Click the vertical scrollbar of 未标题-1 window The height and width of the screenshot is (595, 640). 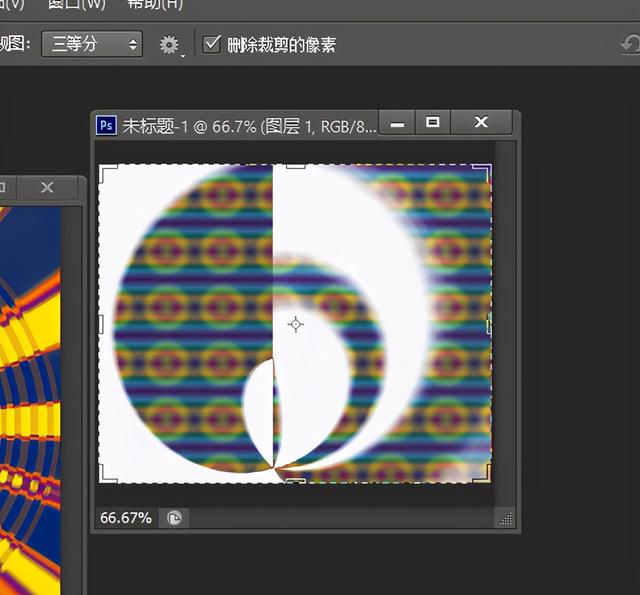[505, 324]
